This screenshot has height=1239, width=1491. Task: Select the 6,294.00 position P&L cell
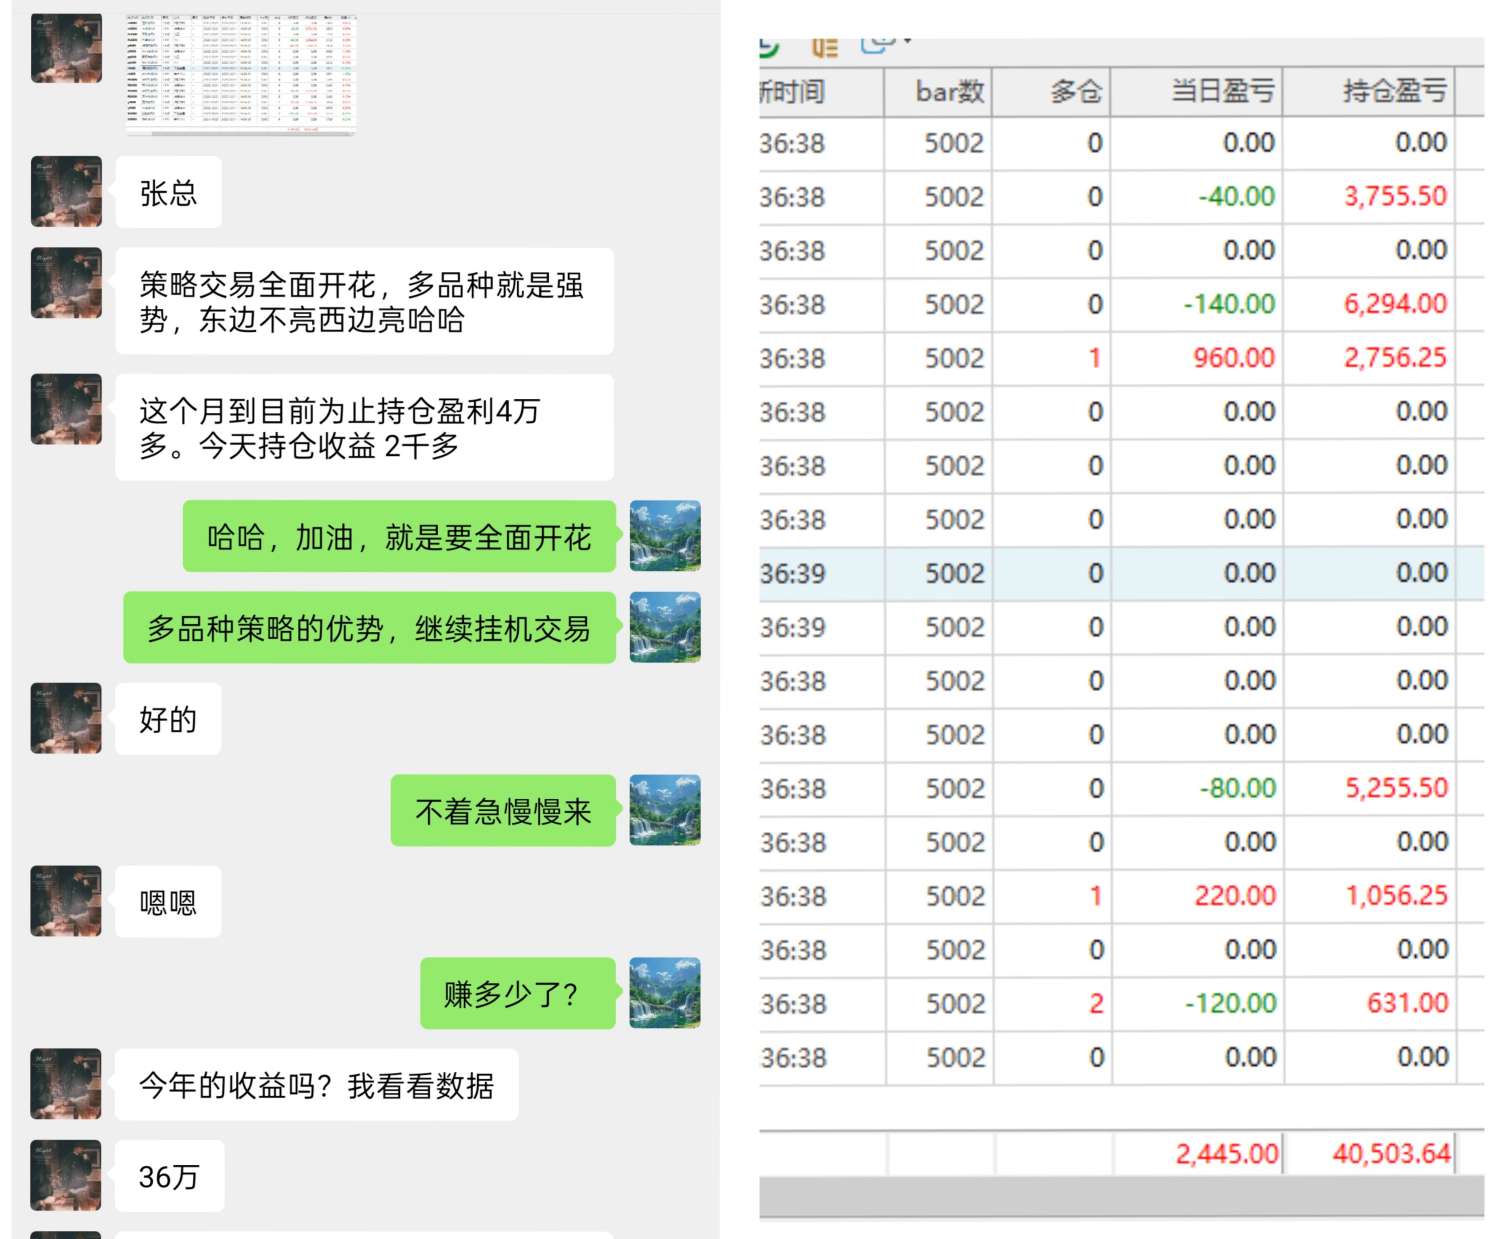click(1368, 304)
